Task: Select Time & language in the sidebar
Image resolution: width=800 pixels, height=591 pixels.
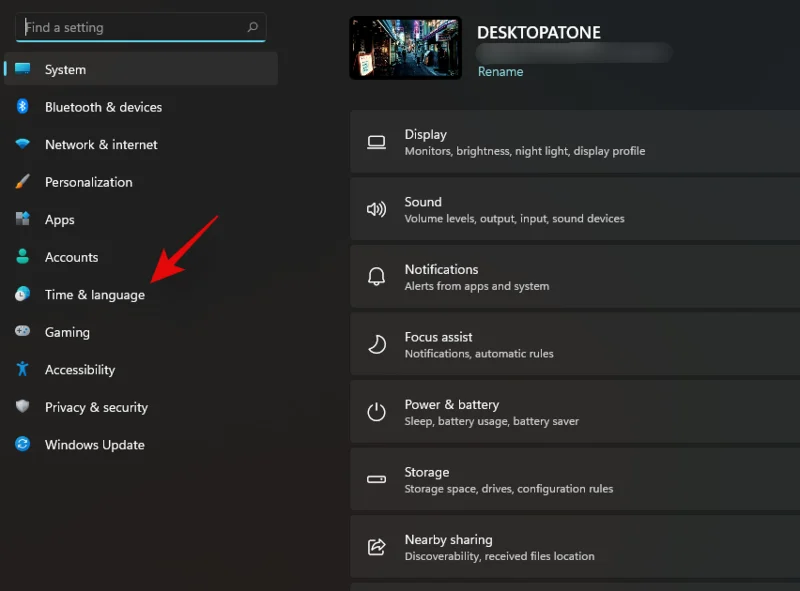Action: [x=97, y=294]
